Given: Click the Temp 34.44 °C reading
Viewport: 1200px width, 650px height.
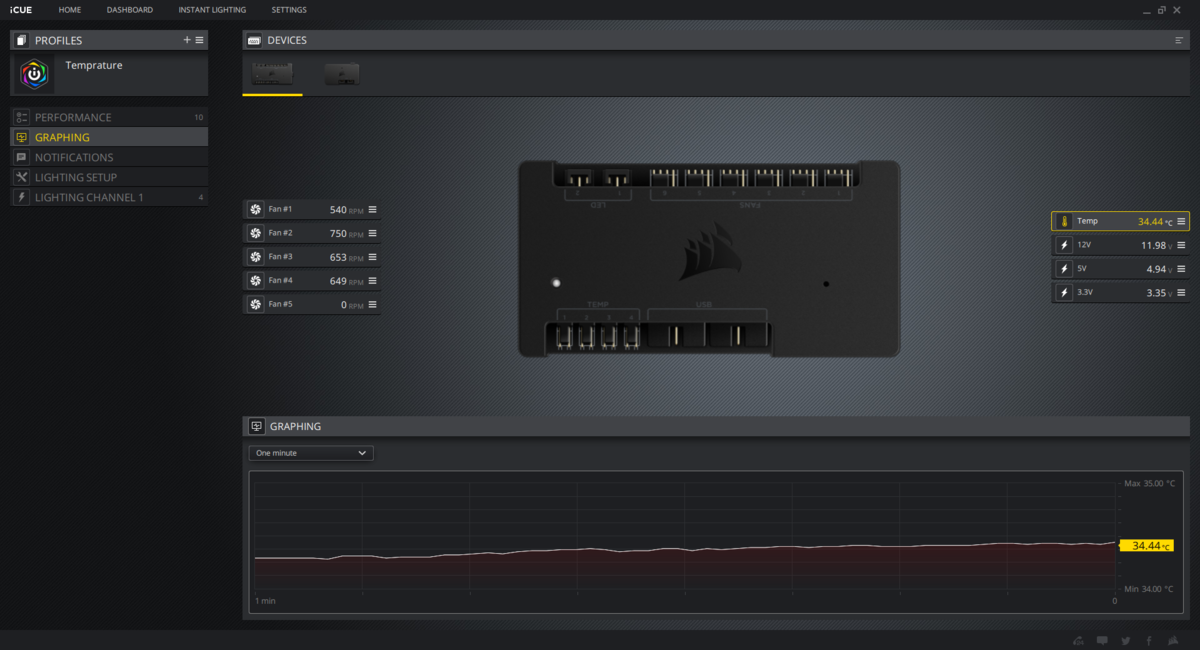Looking at the screenshot, I should click(1155, 222).
